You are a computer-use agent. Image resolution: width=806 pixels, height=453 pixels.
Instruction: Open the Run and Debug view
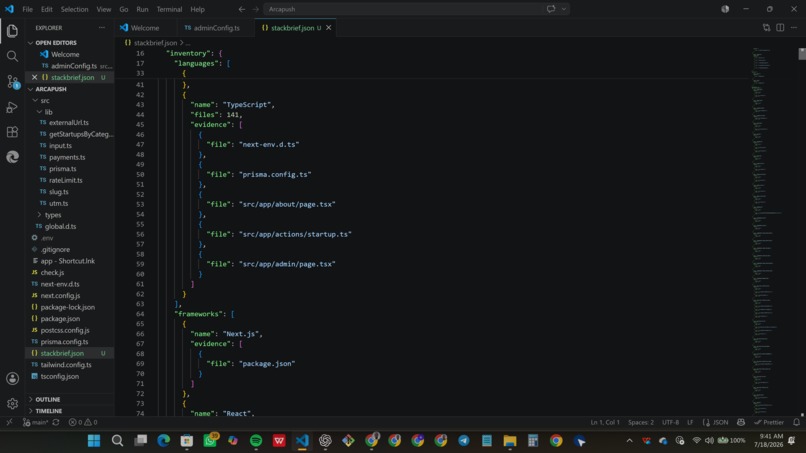point(12,107)
